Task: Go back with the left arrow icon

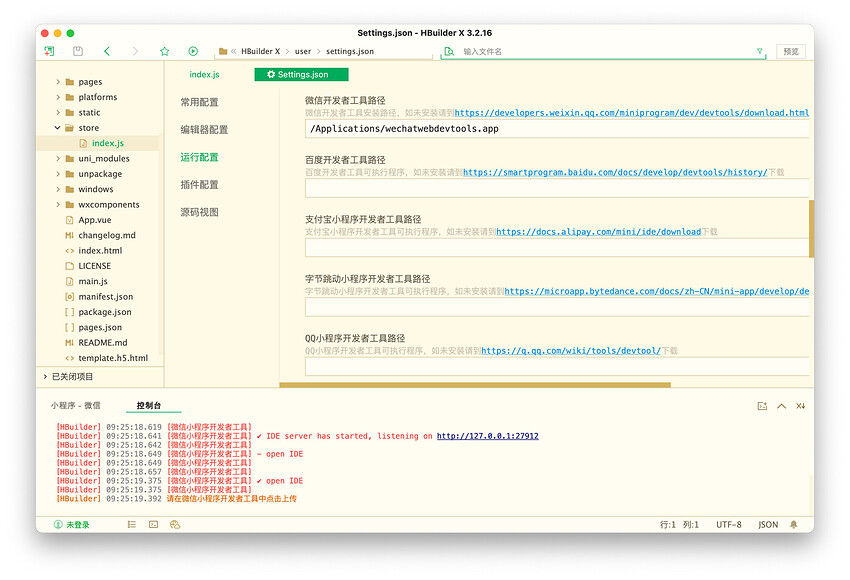Action: (107, 51)
